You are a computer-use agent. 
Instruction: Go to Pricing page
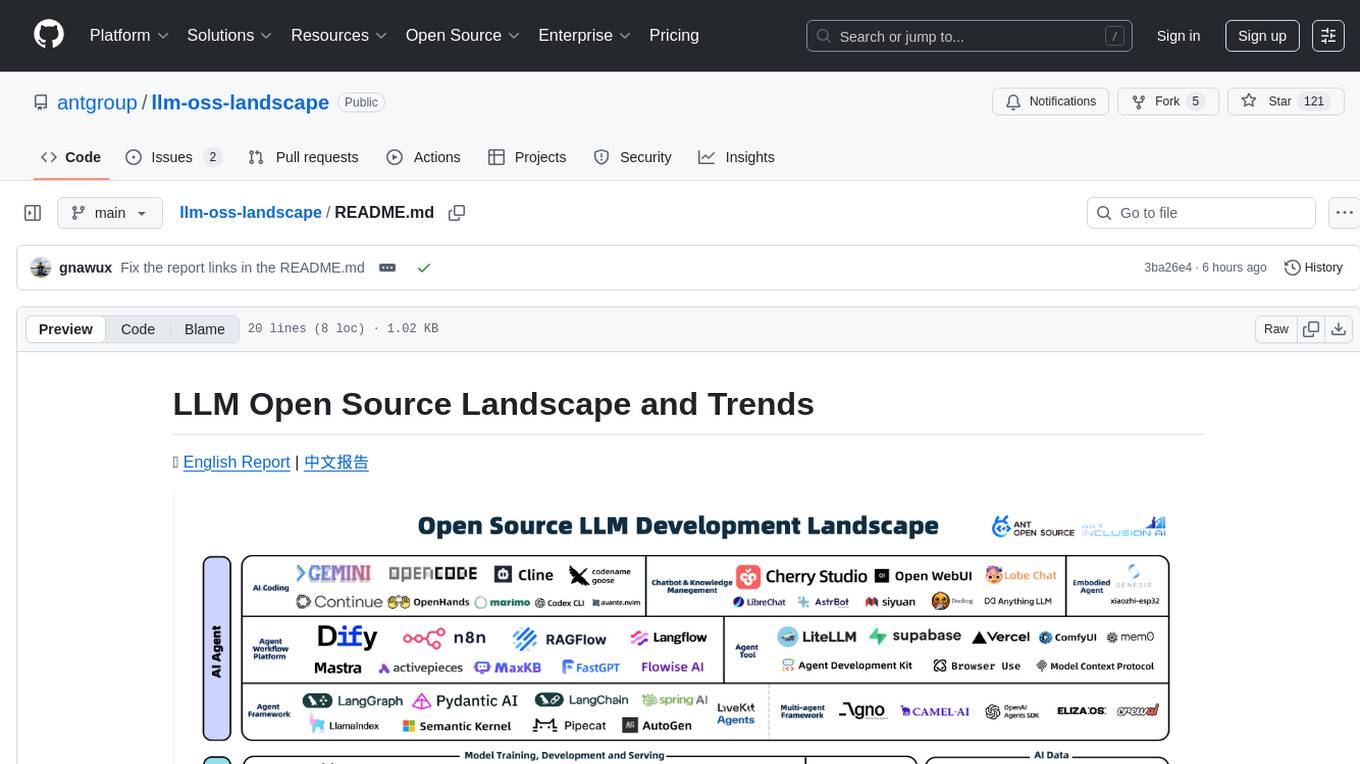point(674,35)
